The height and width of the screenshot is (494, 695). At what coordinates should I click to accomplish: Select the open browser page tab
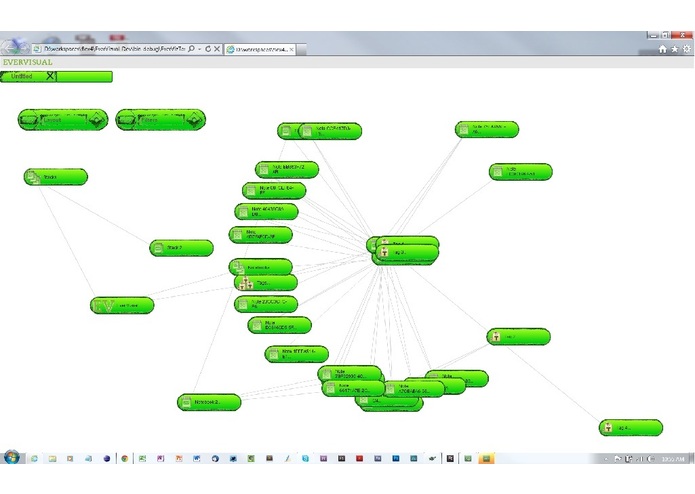[260, 49]
